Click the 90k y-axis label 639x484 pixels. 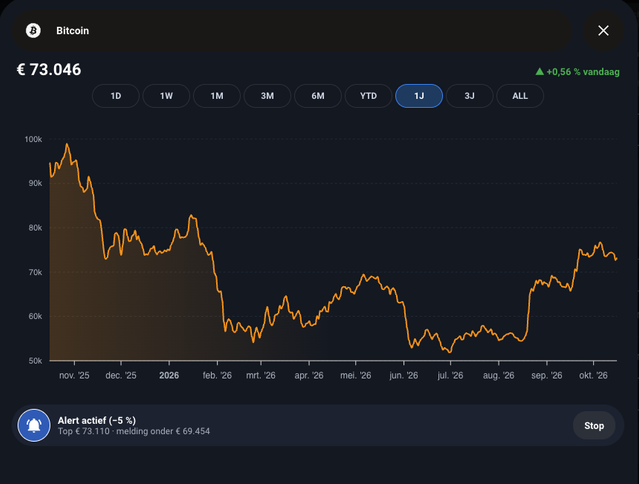[x=35, y=183]
